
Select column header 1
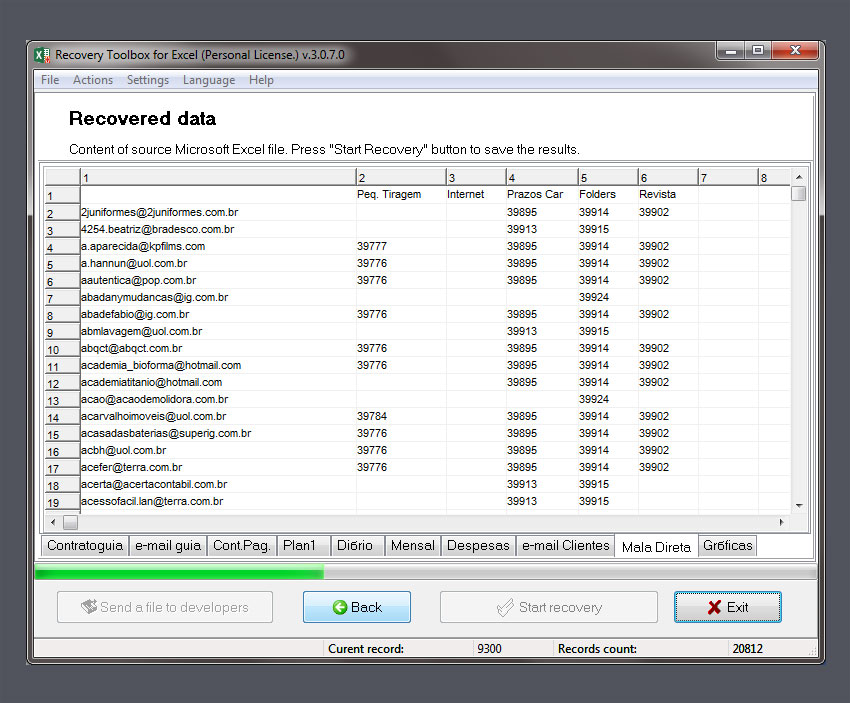[218, 177]
